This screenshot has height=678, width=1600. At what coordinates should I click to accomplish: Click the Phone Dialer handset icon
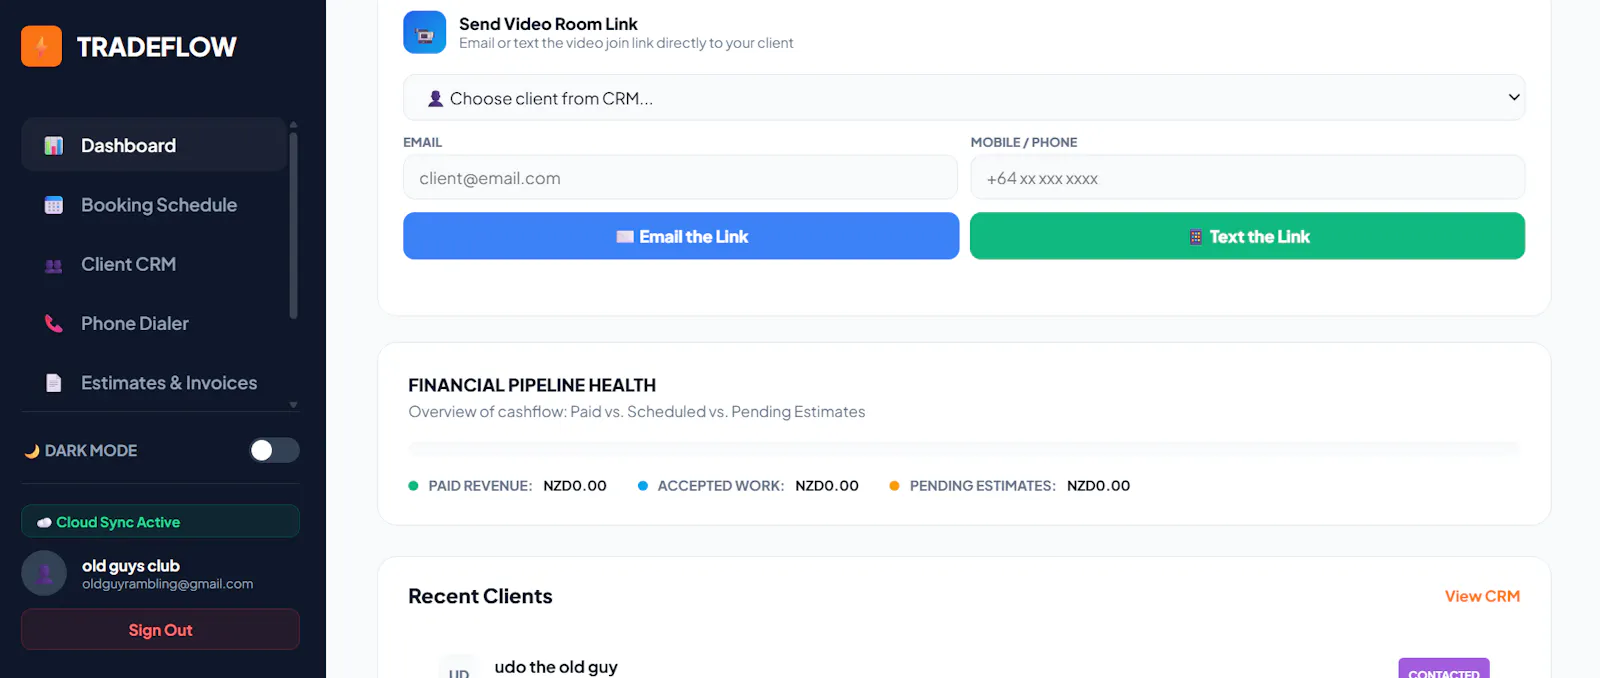54,323
